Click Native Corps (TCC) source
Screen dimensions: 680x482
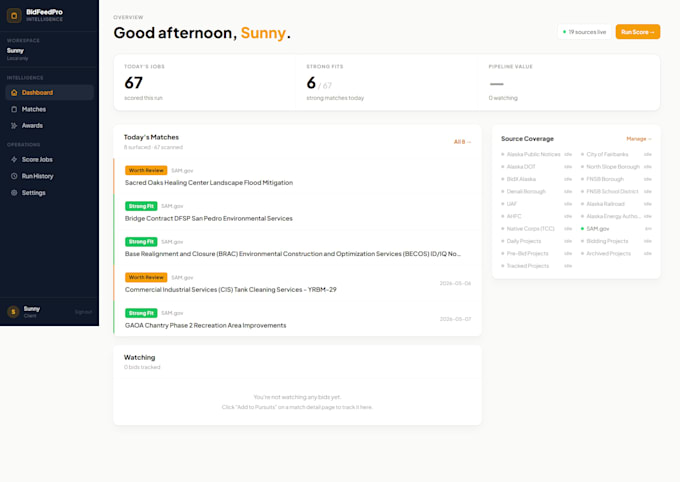(536, 229)
